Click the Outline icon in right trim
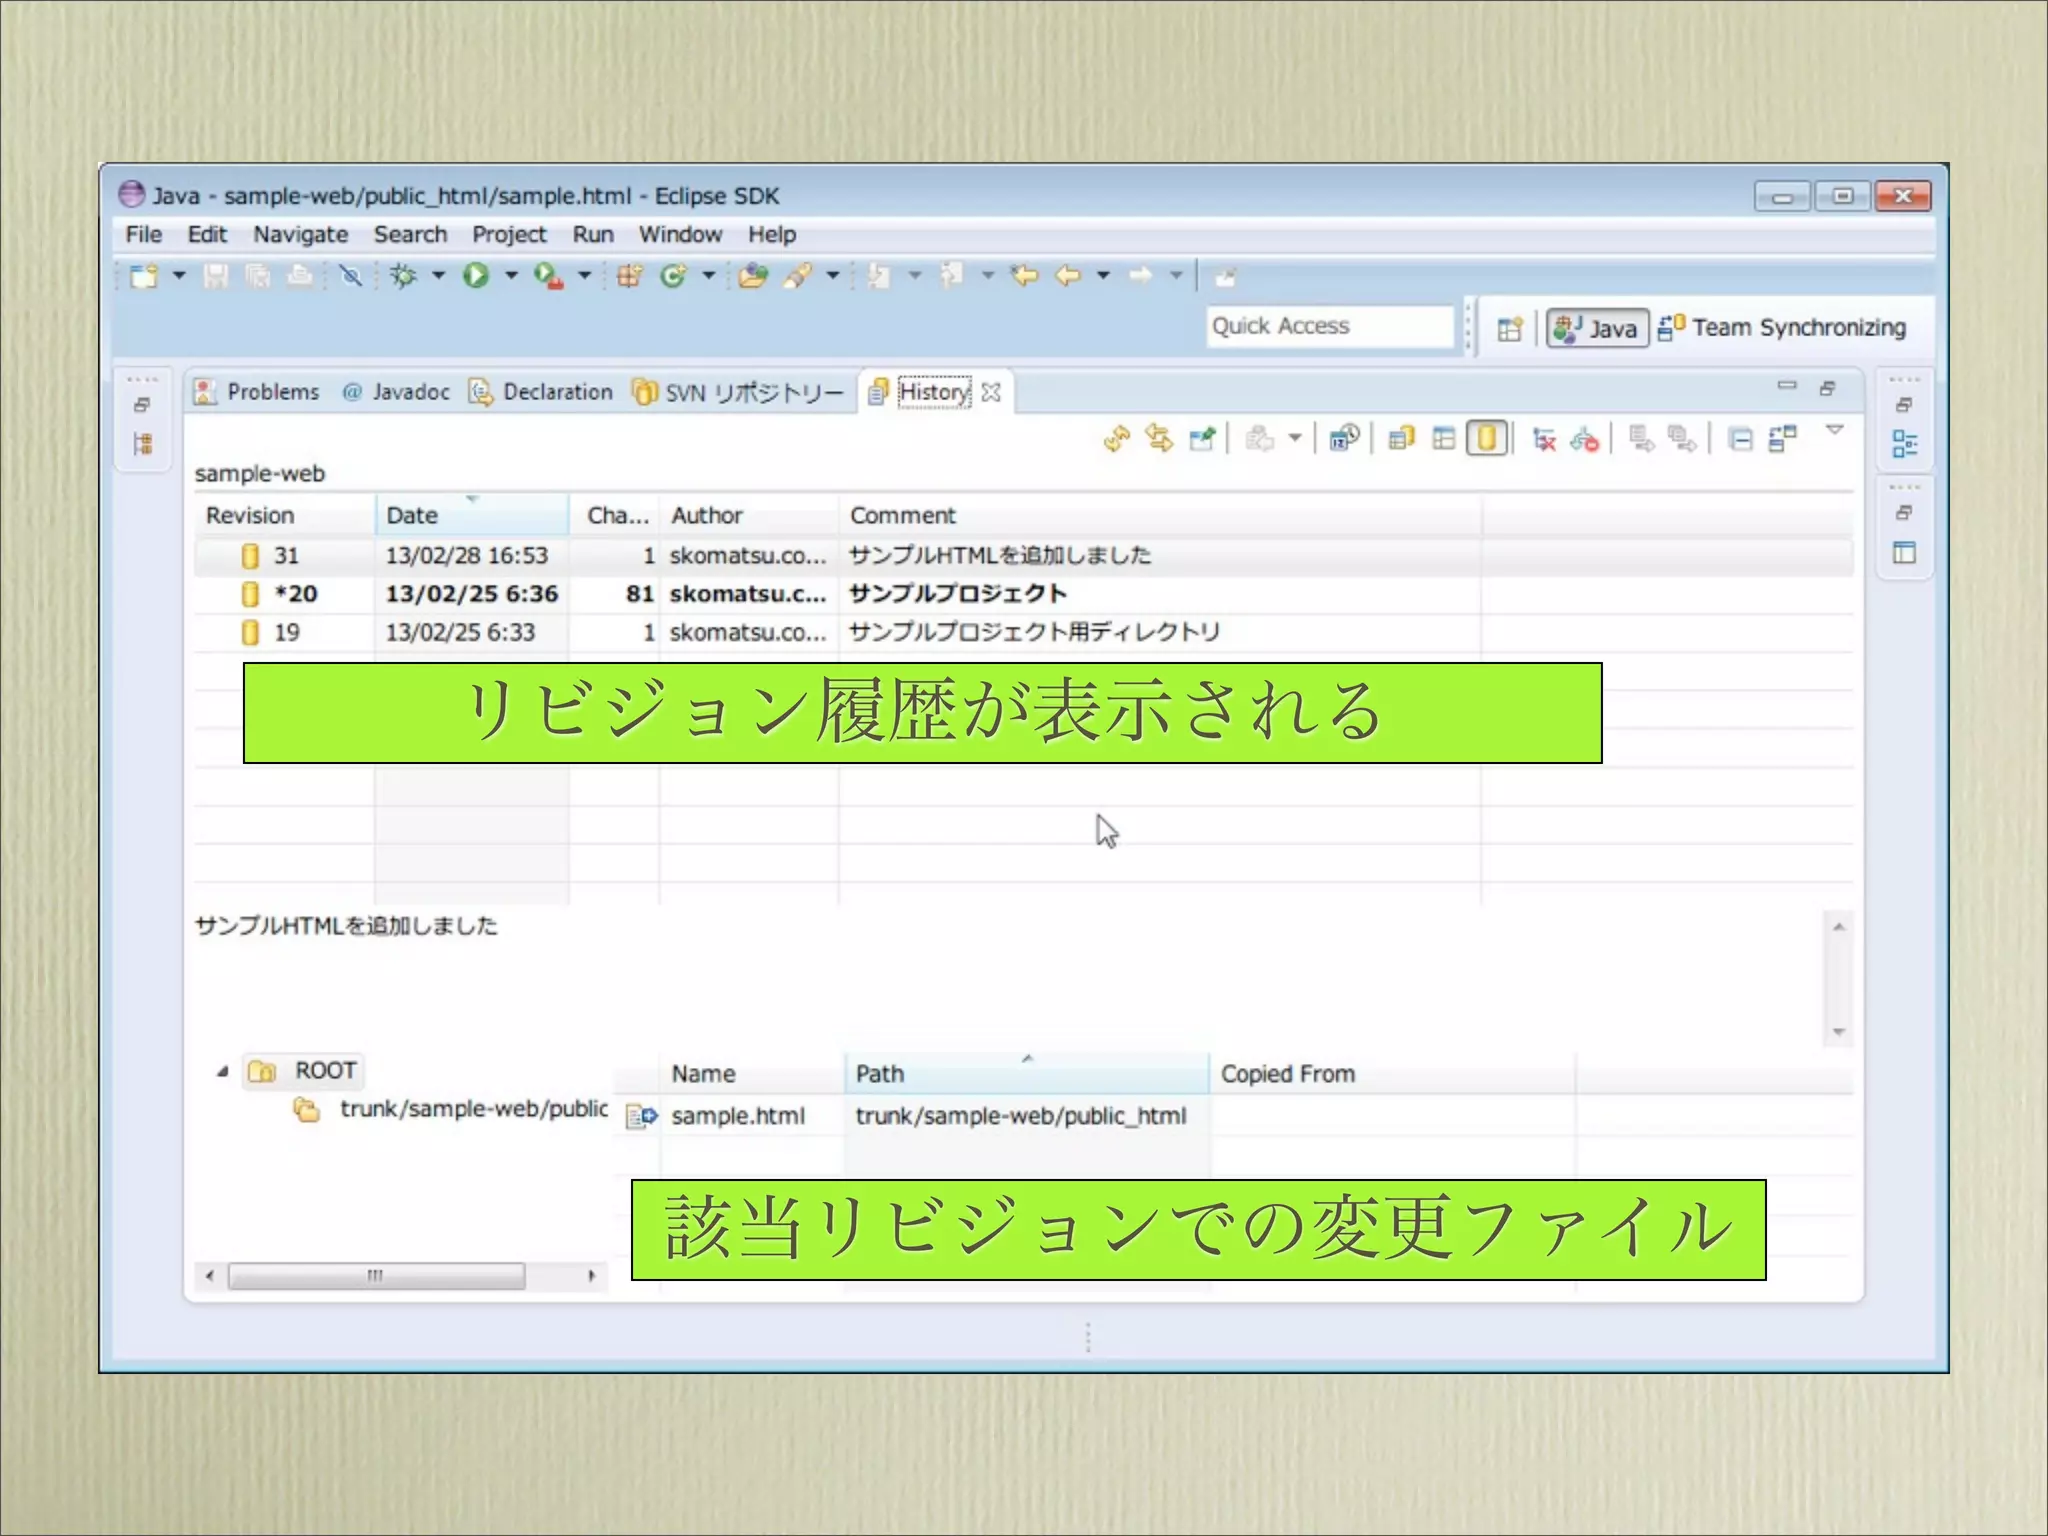Image resolution: width=2048 pixels, height=1536 pixels. [1905, 444]
